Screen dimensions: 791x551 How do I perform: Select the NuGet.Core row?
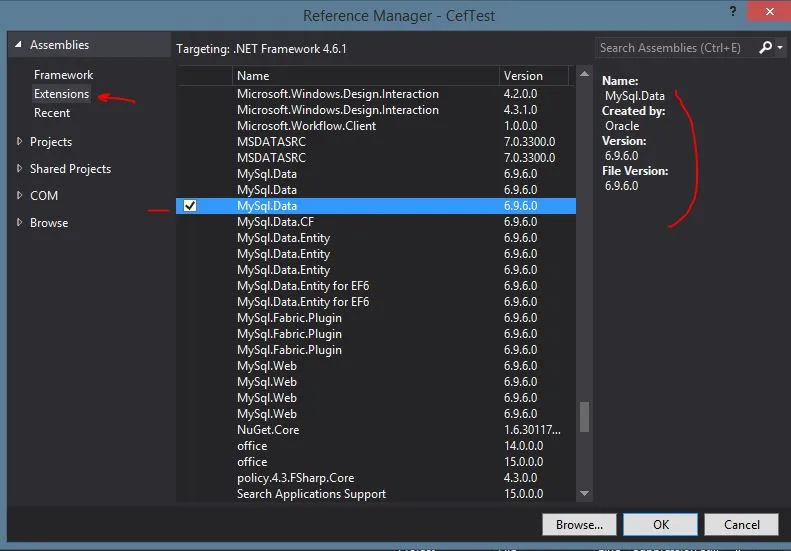coord(376,430)
